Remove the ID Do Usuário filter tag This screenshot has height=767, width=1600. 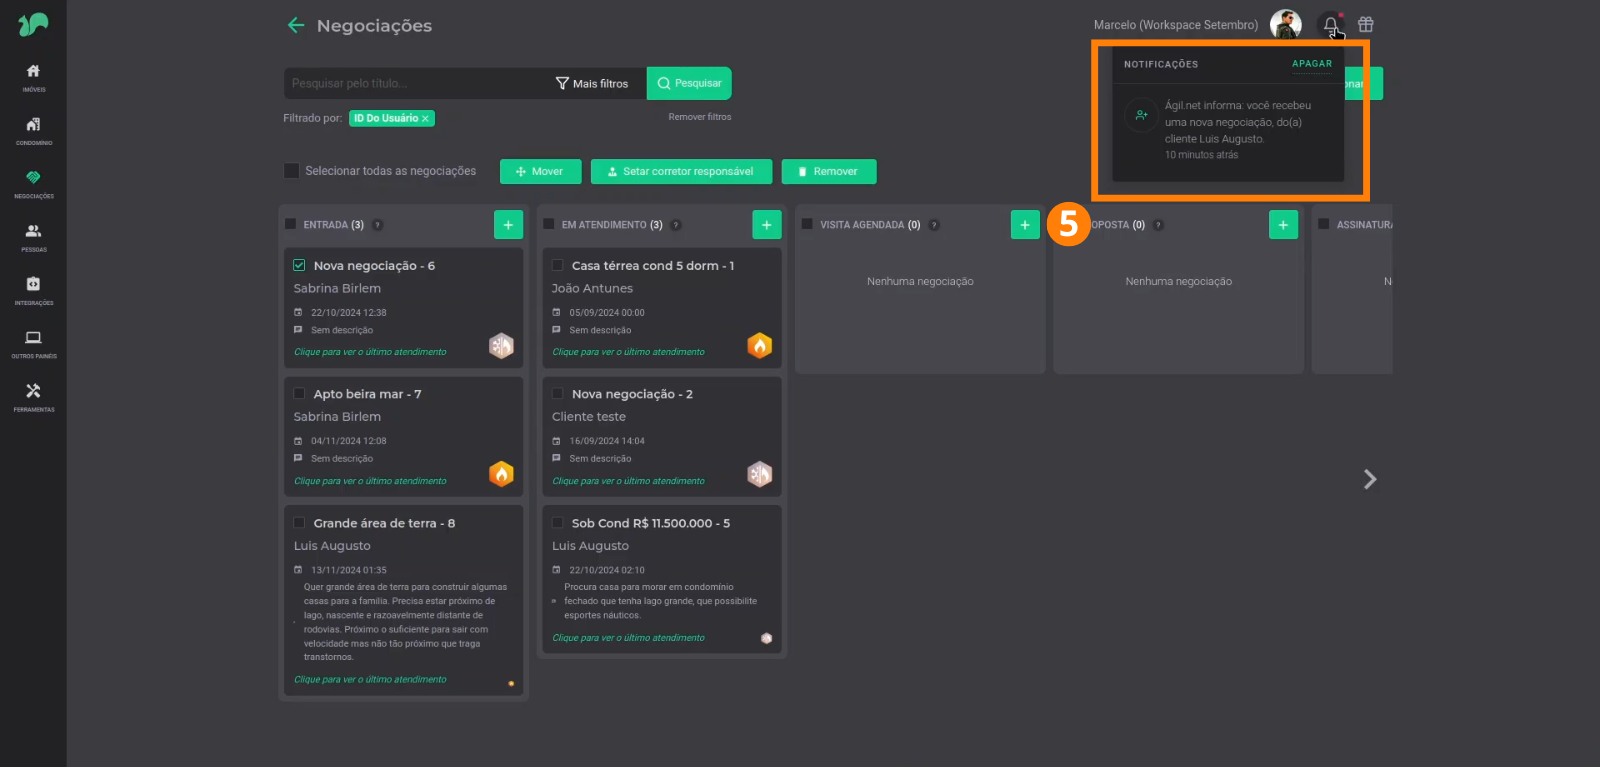pos(425,119)
